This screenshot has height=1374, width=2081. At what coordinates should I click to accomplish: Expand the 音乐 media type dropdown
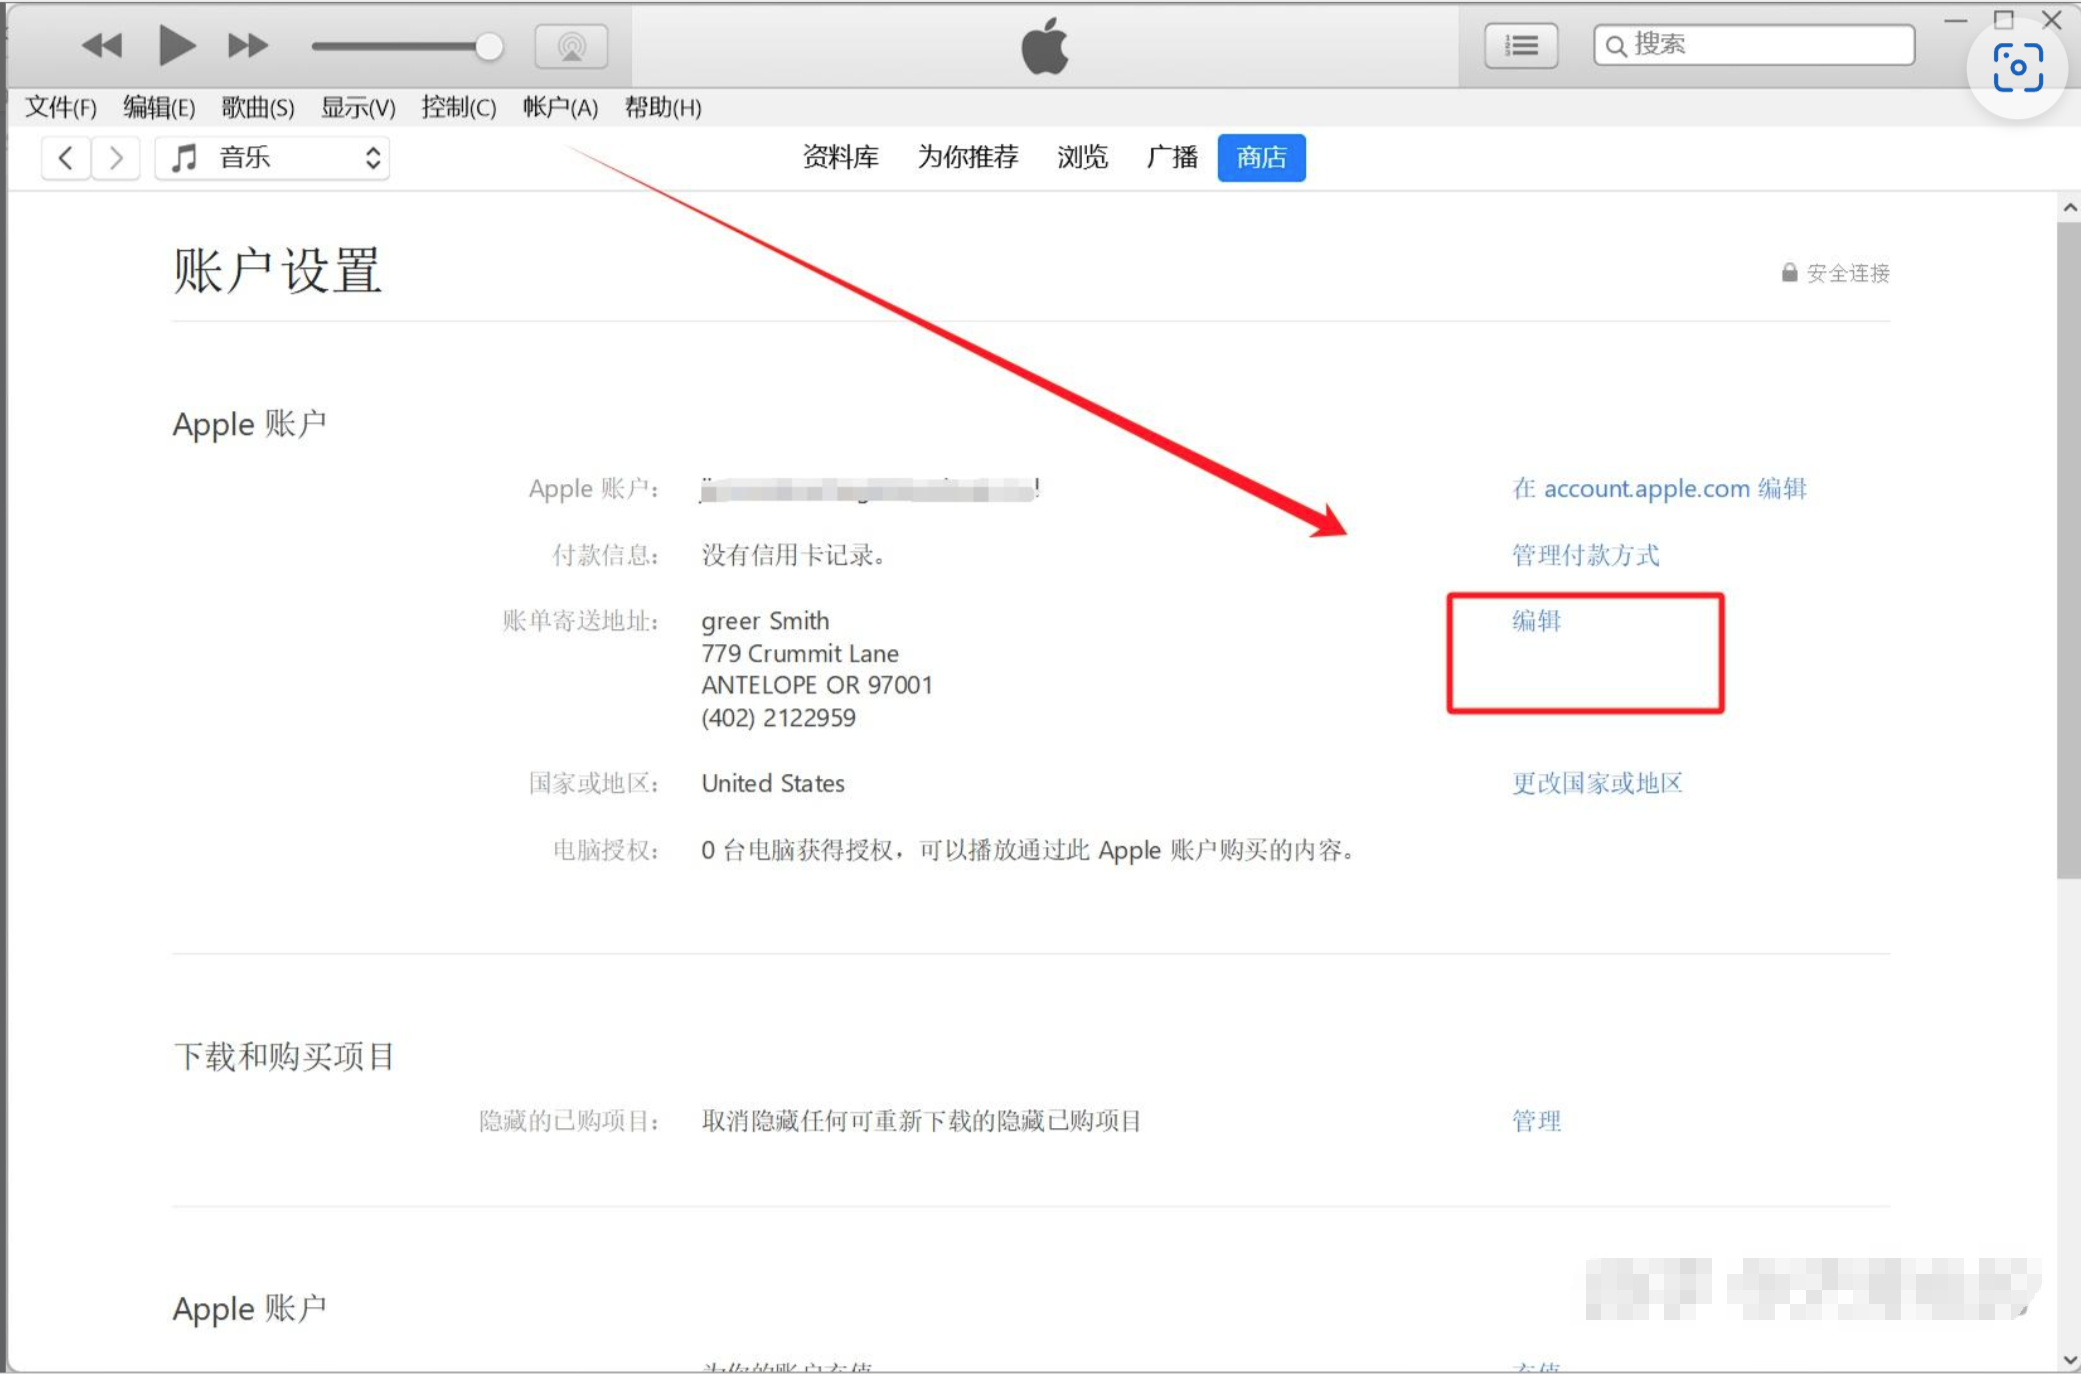[x=272, y=158]
